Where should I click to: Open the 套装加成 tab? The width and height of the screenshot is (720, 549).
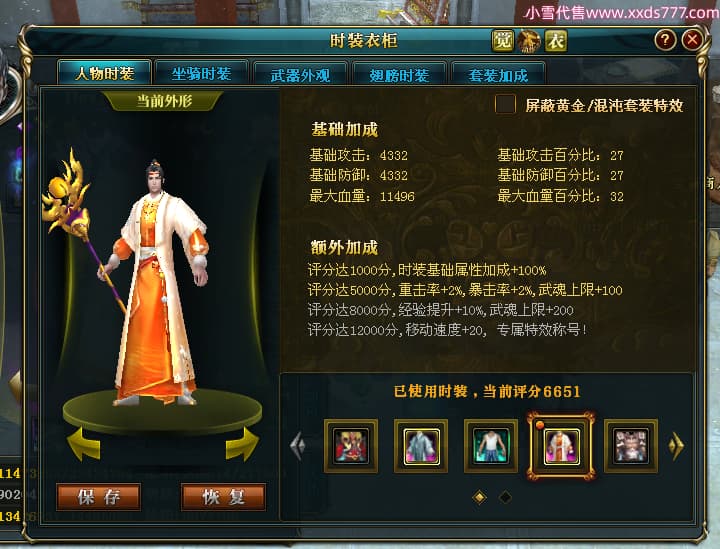(498, 75)
